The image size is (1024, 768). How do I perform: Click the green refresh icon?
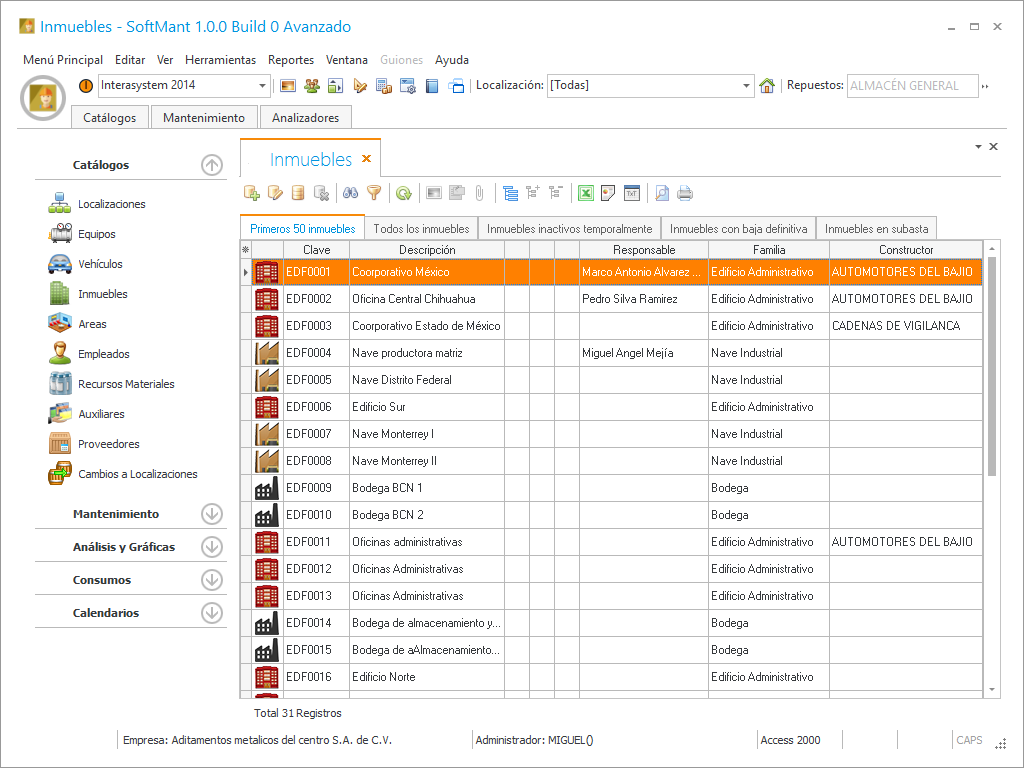click(x=403, y=193)
